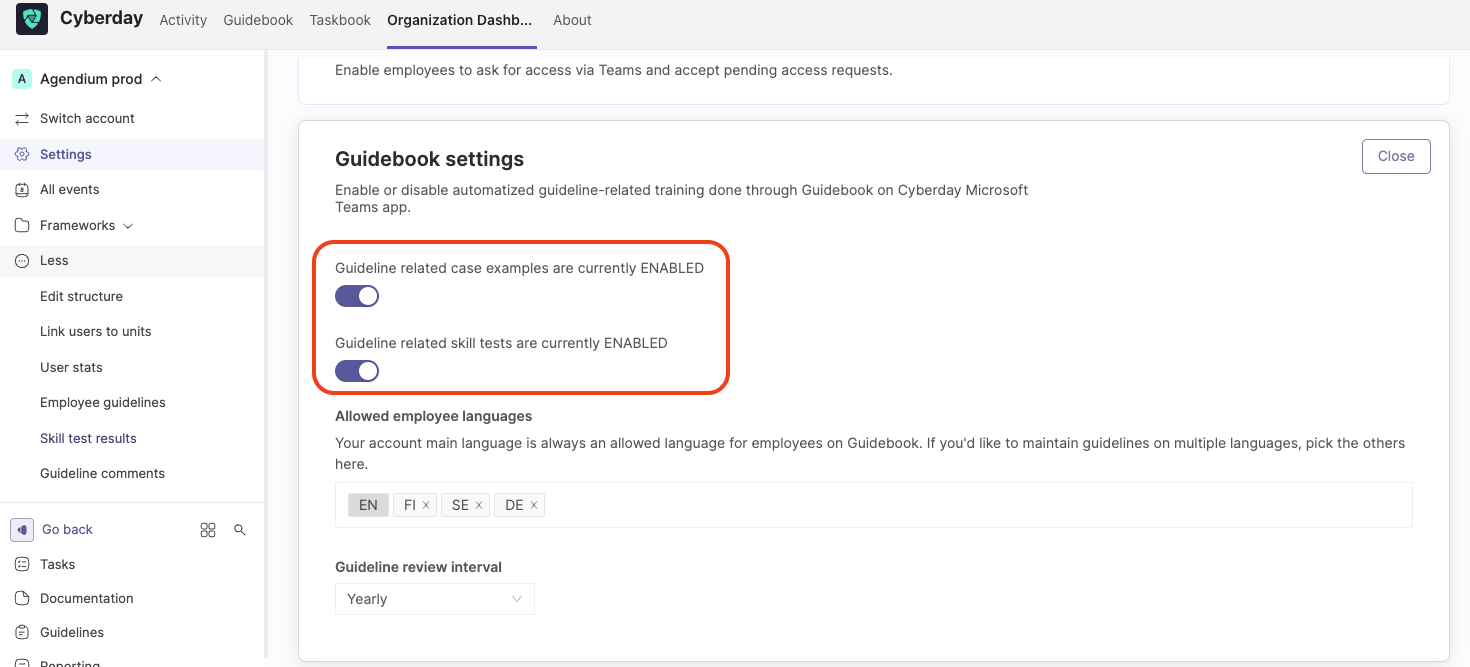Click the Guideline review interval label

tap(418, 567)
